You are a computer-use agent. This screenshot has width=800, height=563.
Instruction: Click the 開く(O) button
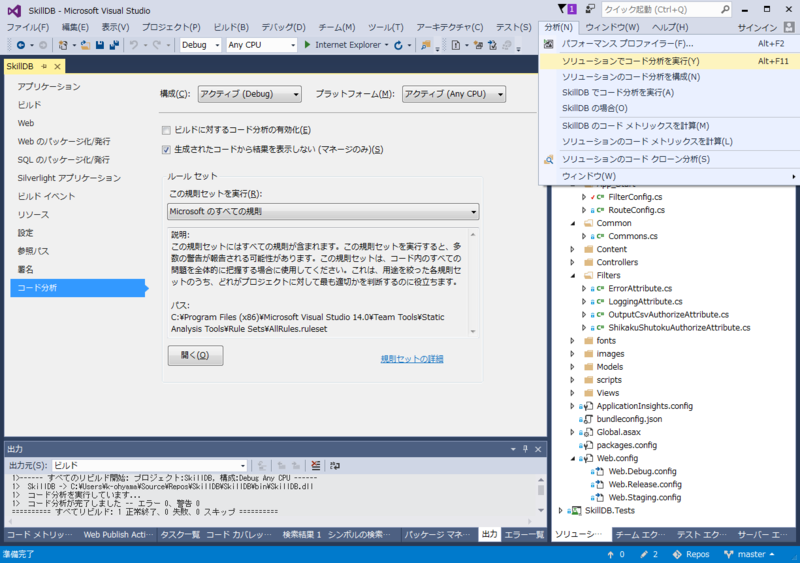click(x=195, y=355)
